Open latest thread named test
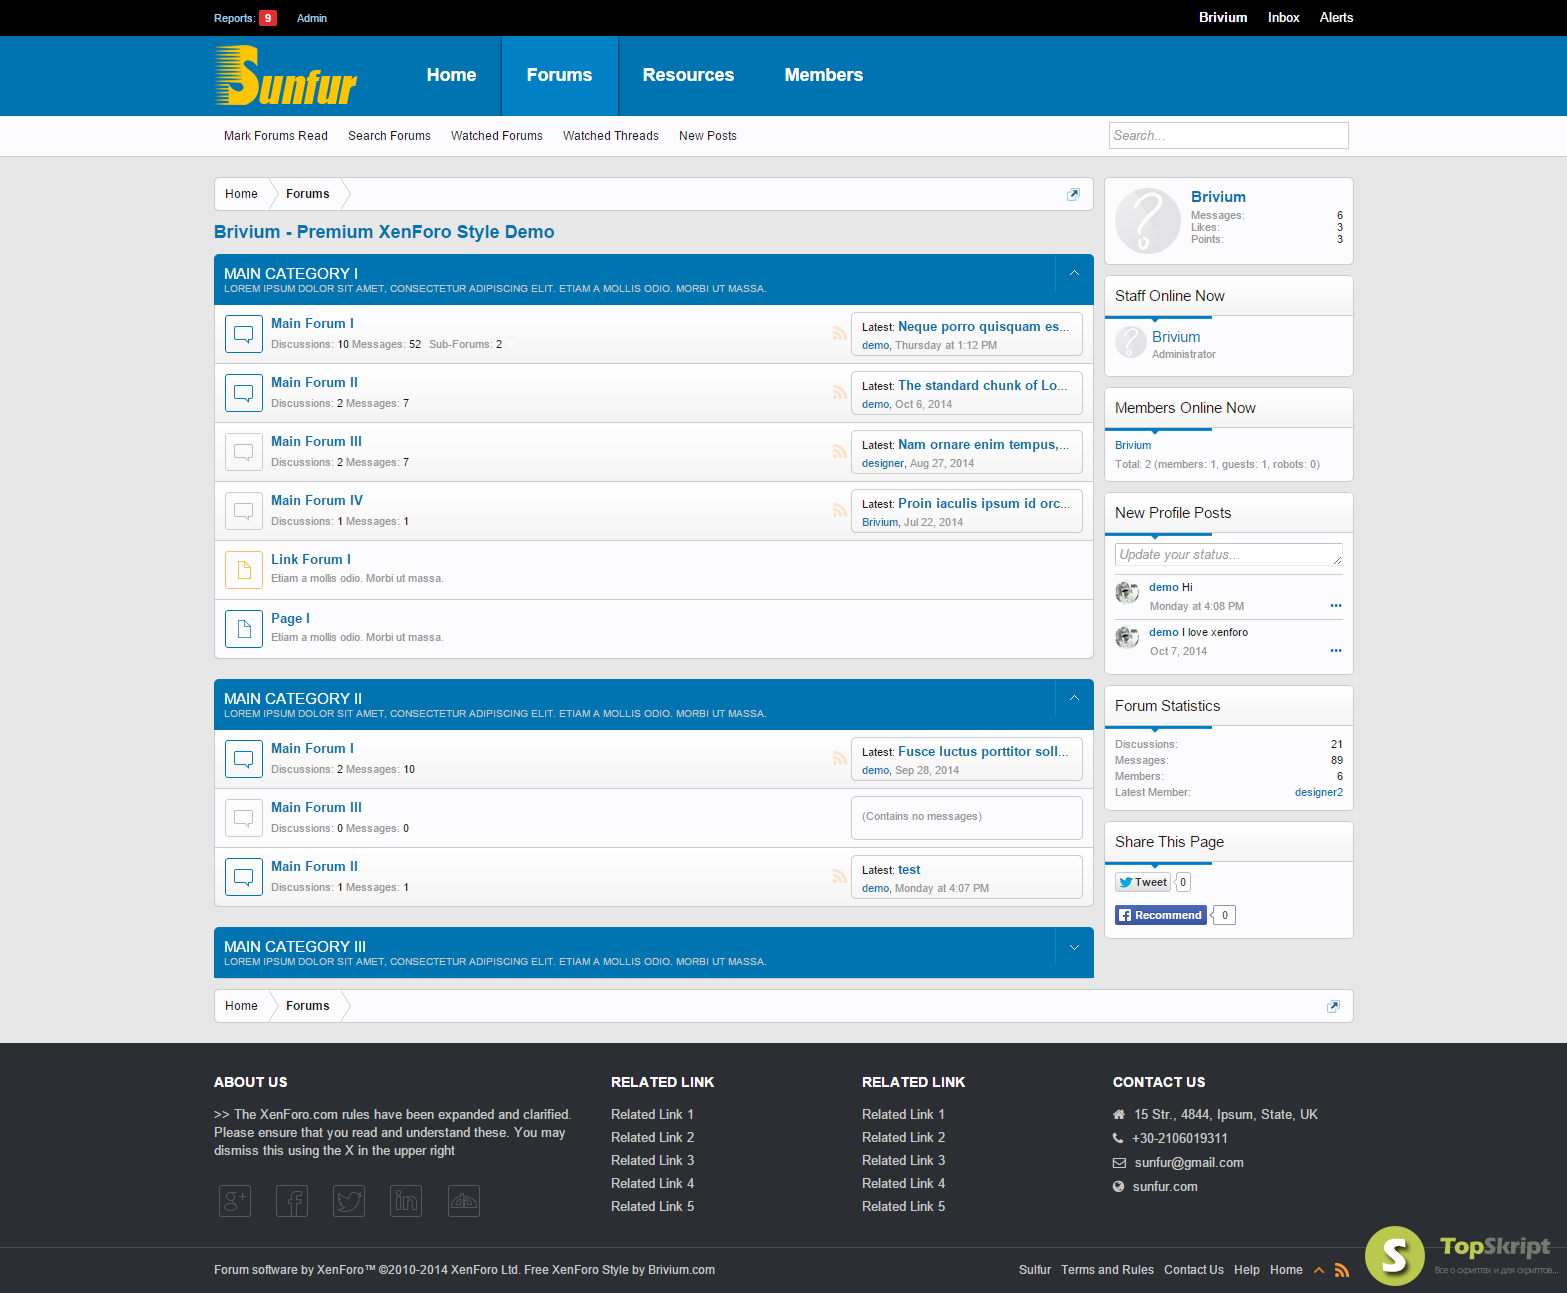Viewport: 1567px width, 1293px height. point(909,870)
